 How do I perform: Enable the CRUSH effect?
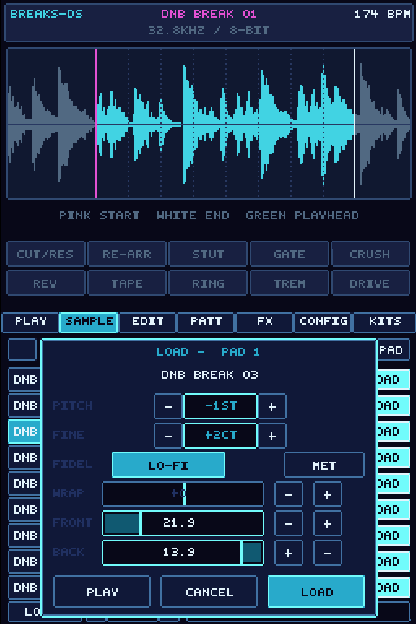370,254
